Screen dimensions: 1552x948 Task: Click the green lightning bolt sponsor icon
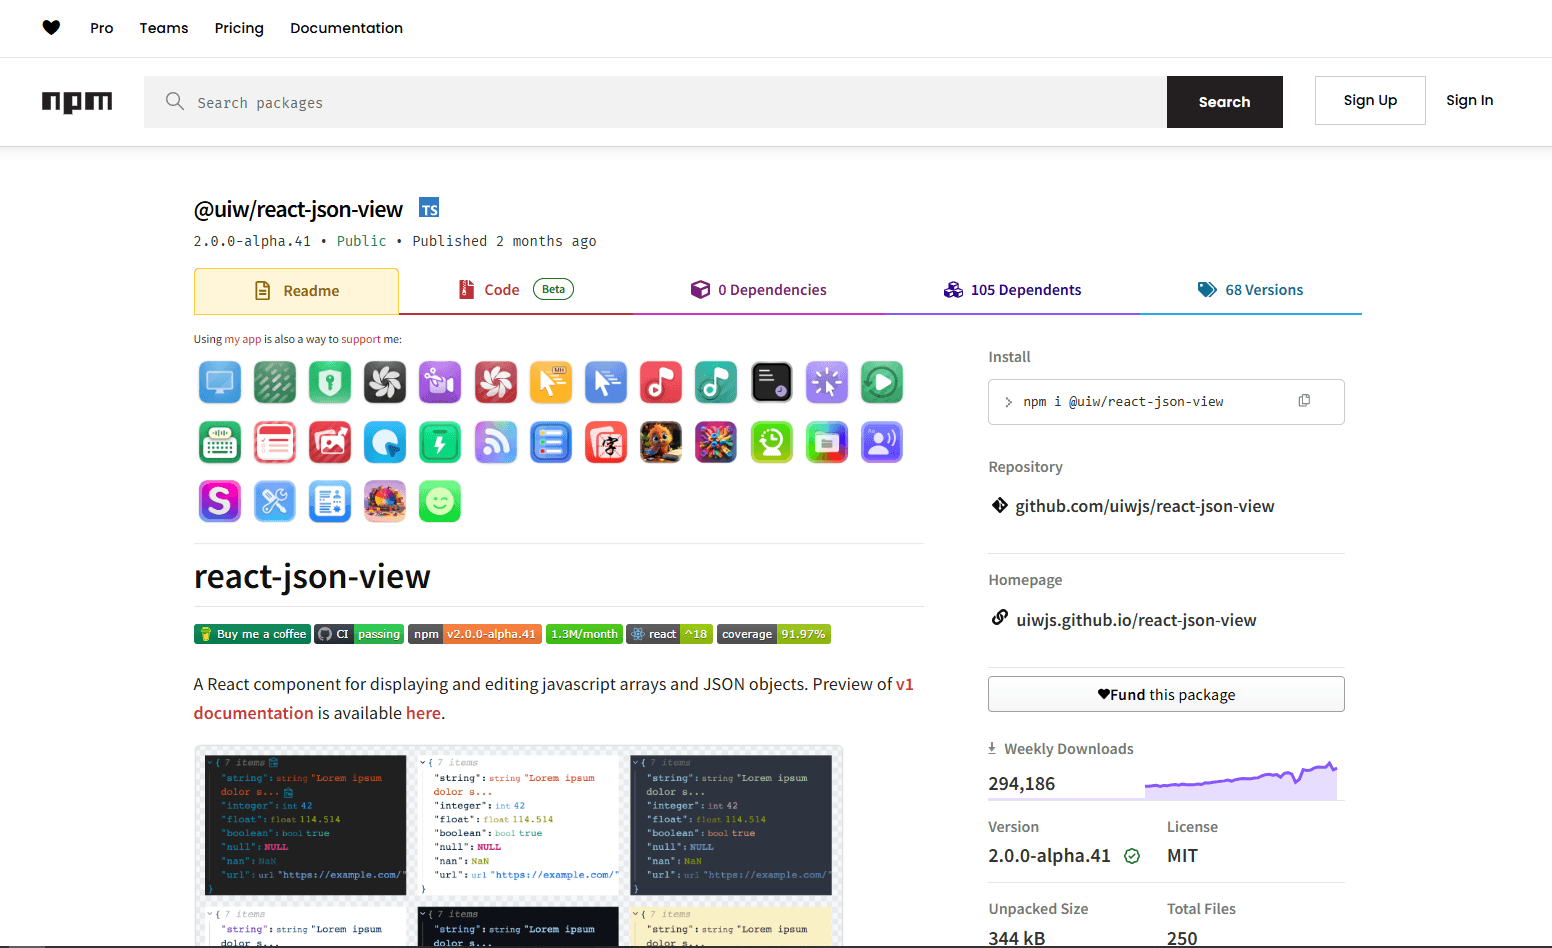point(440,442)
